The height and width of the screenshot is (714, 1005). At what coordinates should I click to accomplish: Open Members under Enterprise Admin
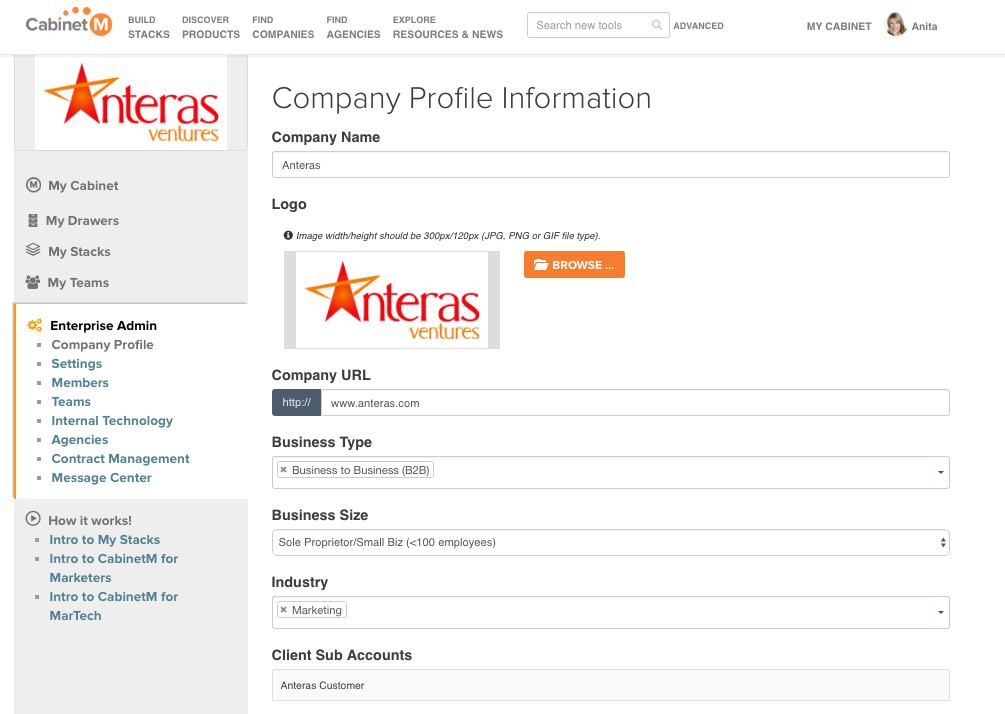point(80,383)
